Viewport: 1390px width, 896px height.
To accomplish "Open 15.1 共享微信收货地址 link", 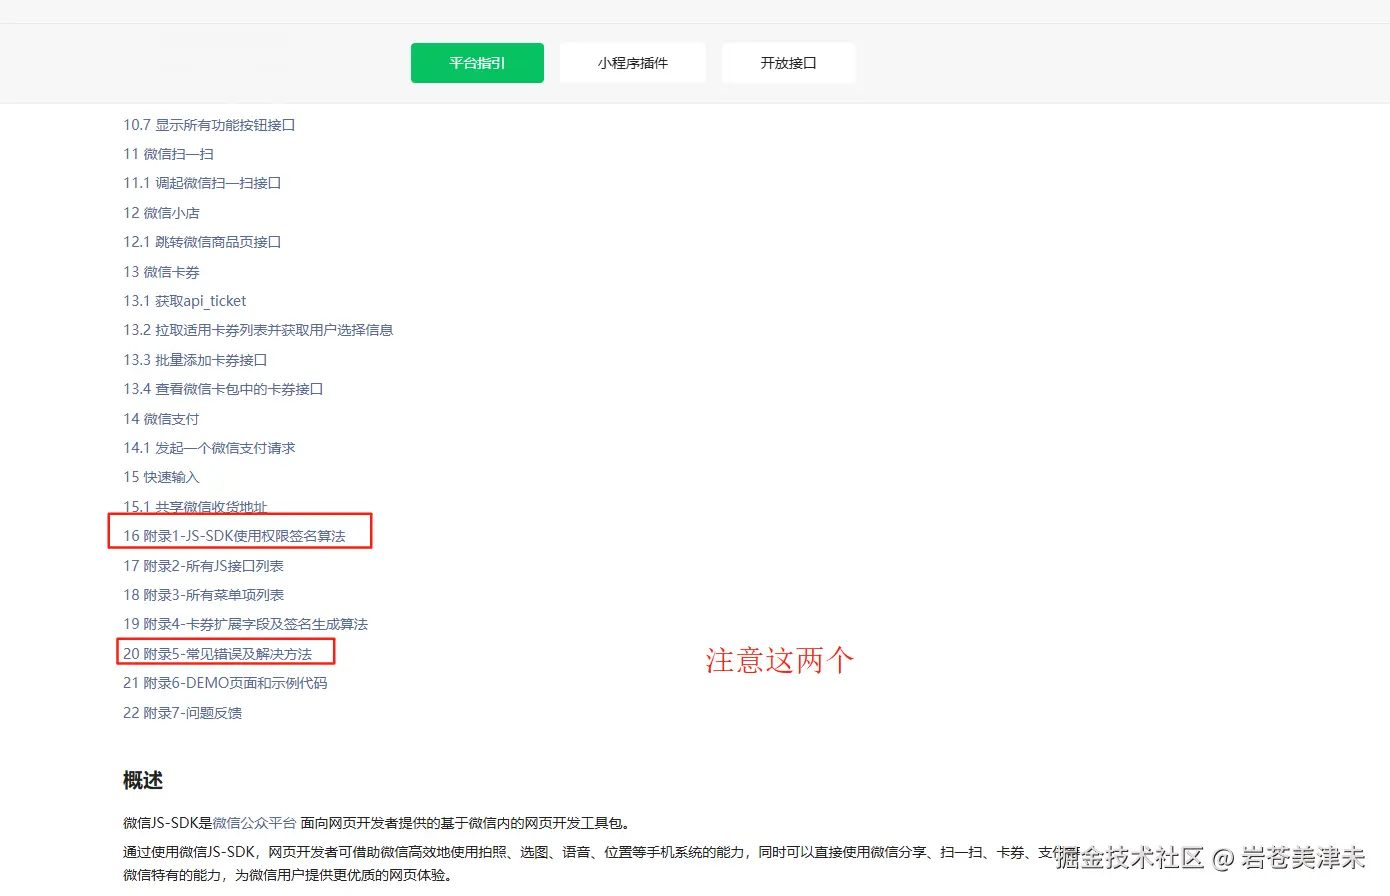I will (195, 506).
